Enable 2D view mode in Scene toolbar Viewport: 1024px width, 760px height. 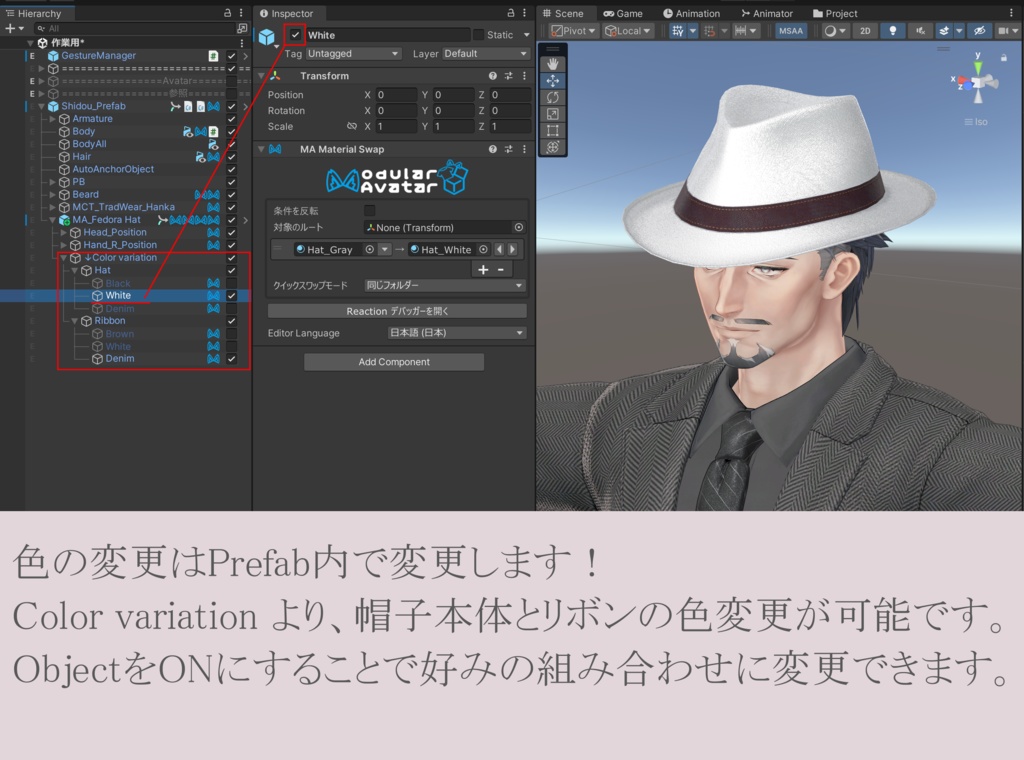pyautogui.click(x=866, y=30)
